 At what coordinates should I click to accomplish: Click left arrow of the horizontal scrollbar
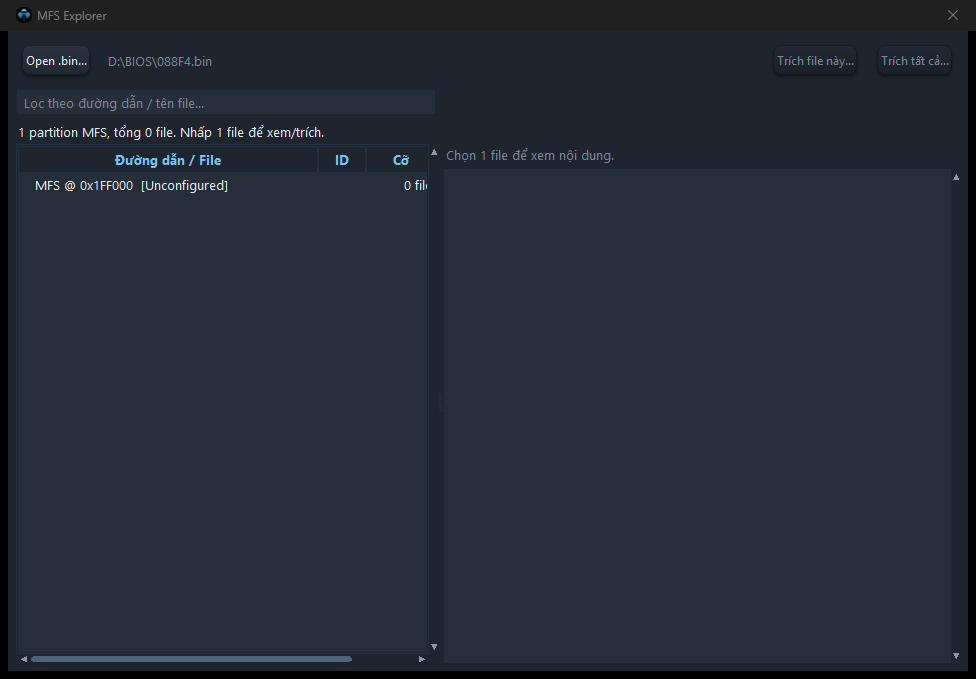tap(24, 658)
